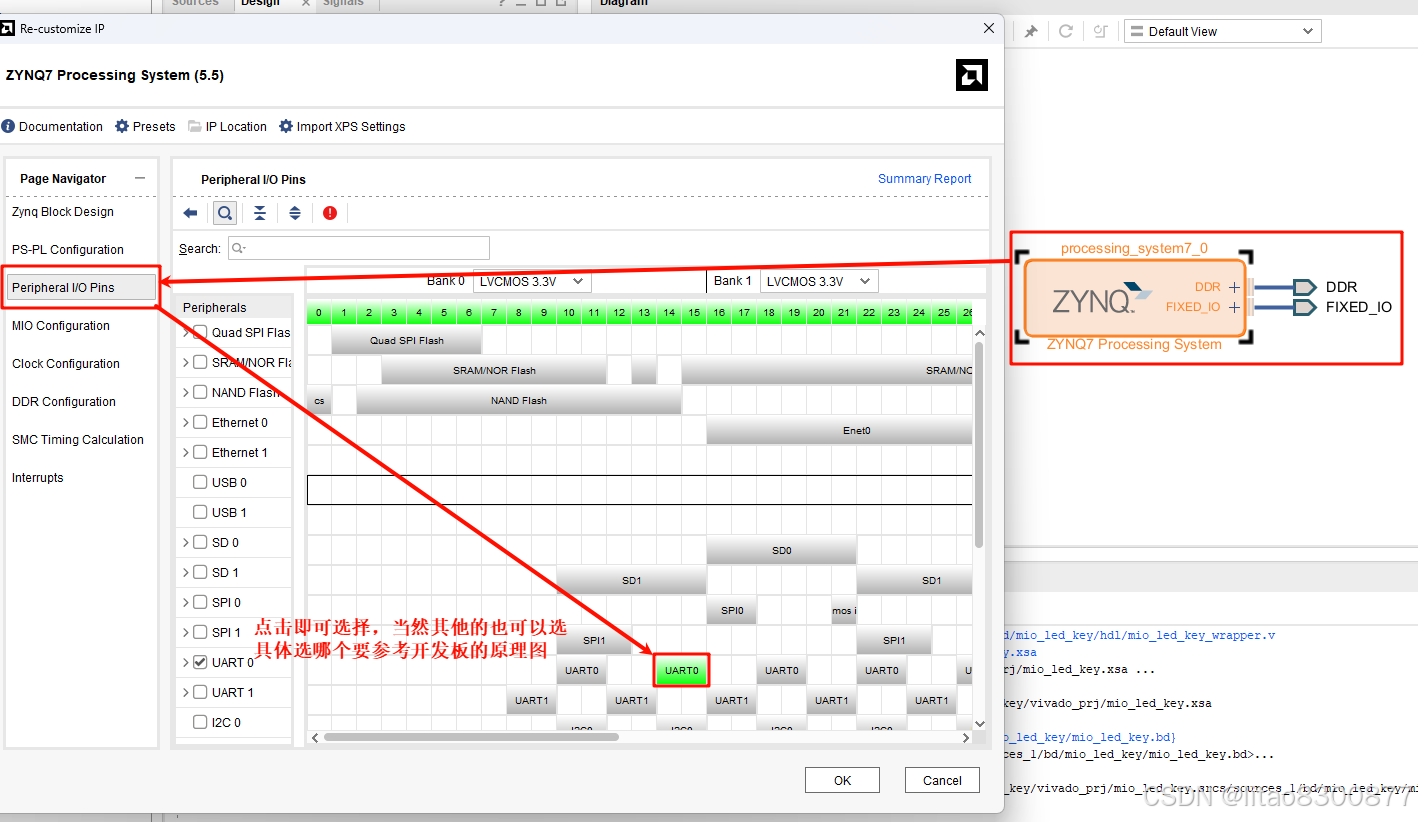Enable the SRAM/NOR Flash checkbox
This screenshot has height=822, width=1418.
click(200, 362)
